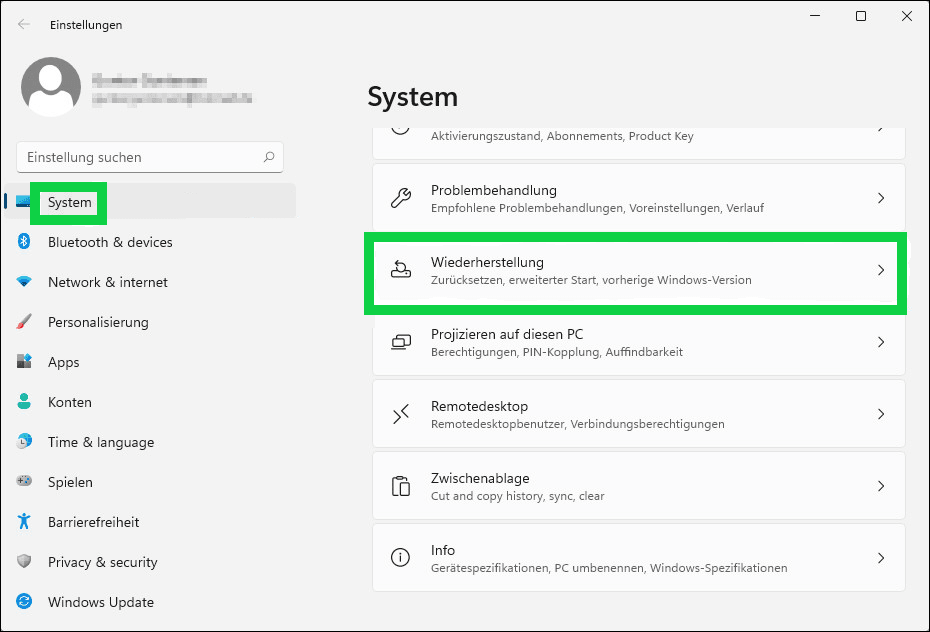The width and height of the screenshot is (930, 632).
Task: Focus the Einstellung suchen search field
Action: click(150, 157)
